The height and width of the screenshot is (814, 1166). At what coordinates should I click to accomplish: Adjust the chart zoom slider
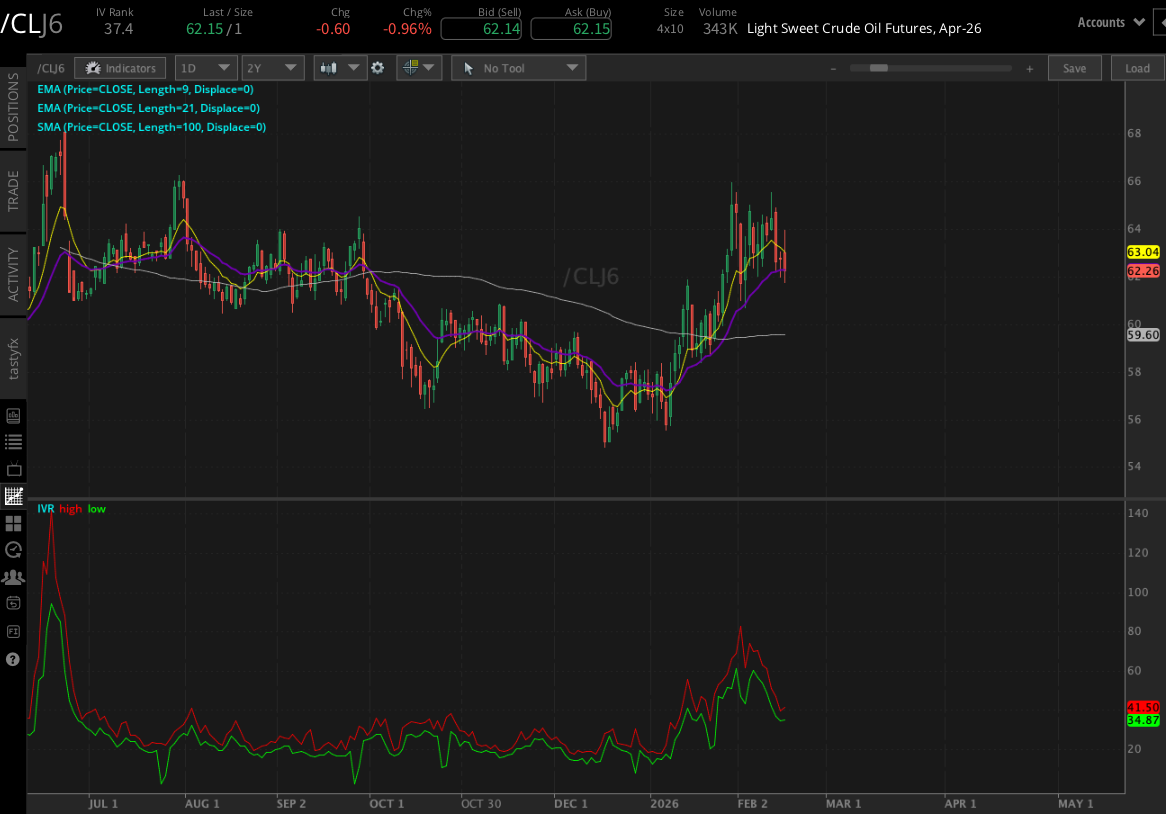coord(880,68)
